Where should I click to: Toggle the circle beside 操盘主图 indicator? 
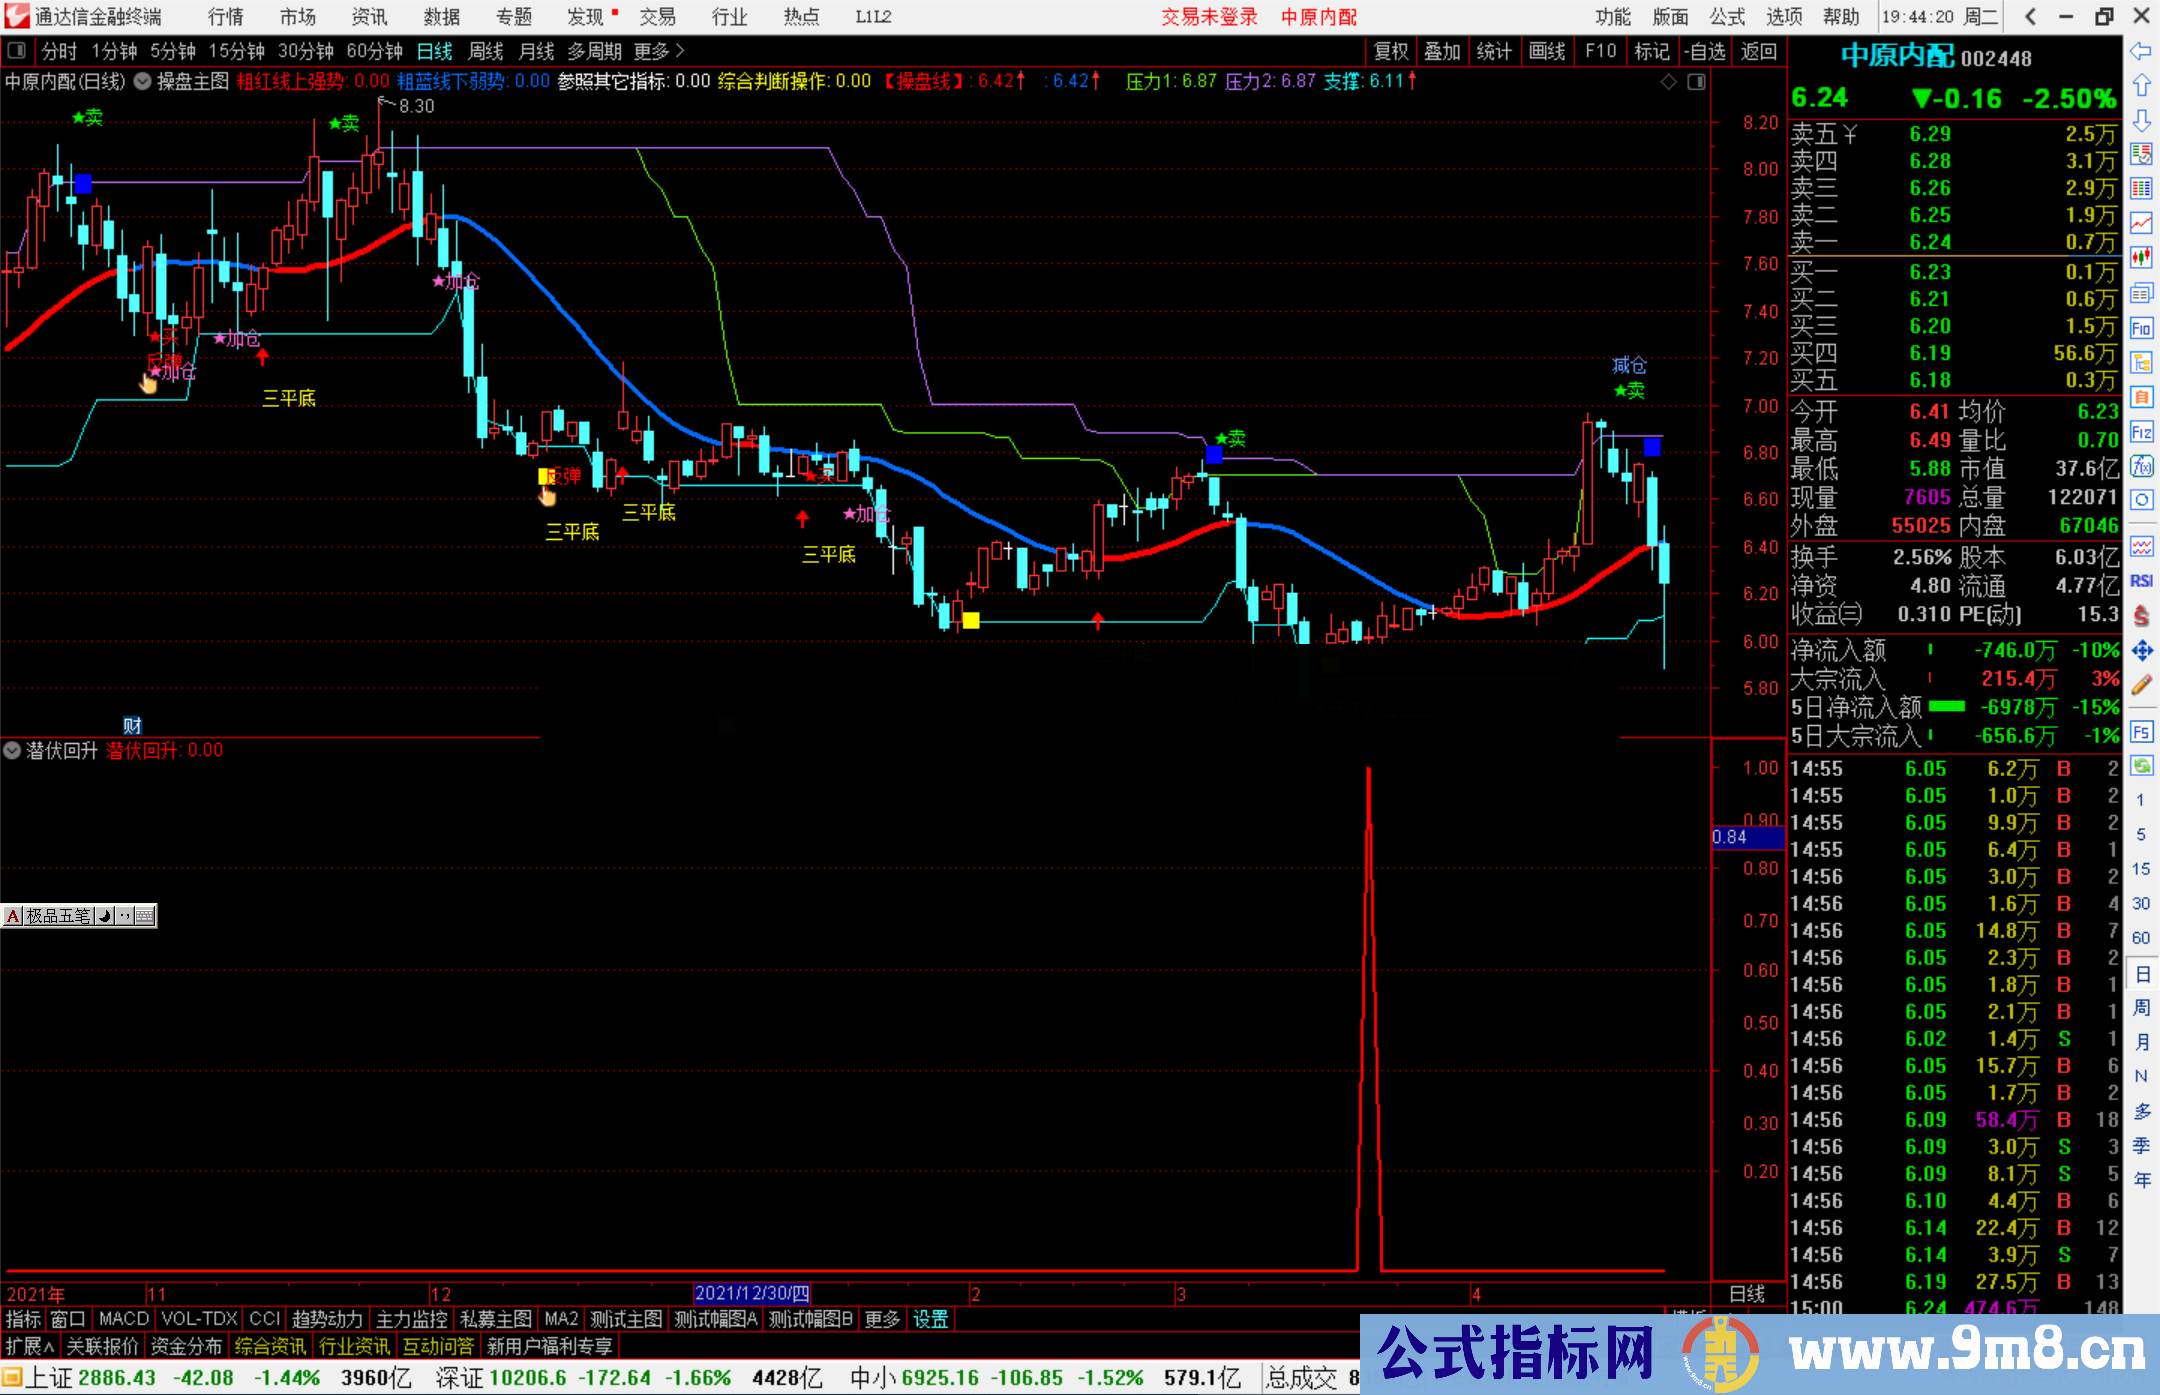(143, 81)
